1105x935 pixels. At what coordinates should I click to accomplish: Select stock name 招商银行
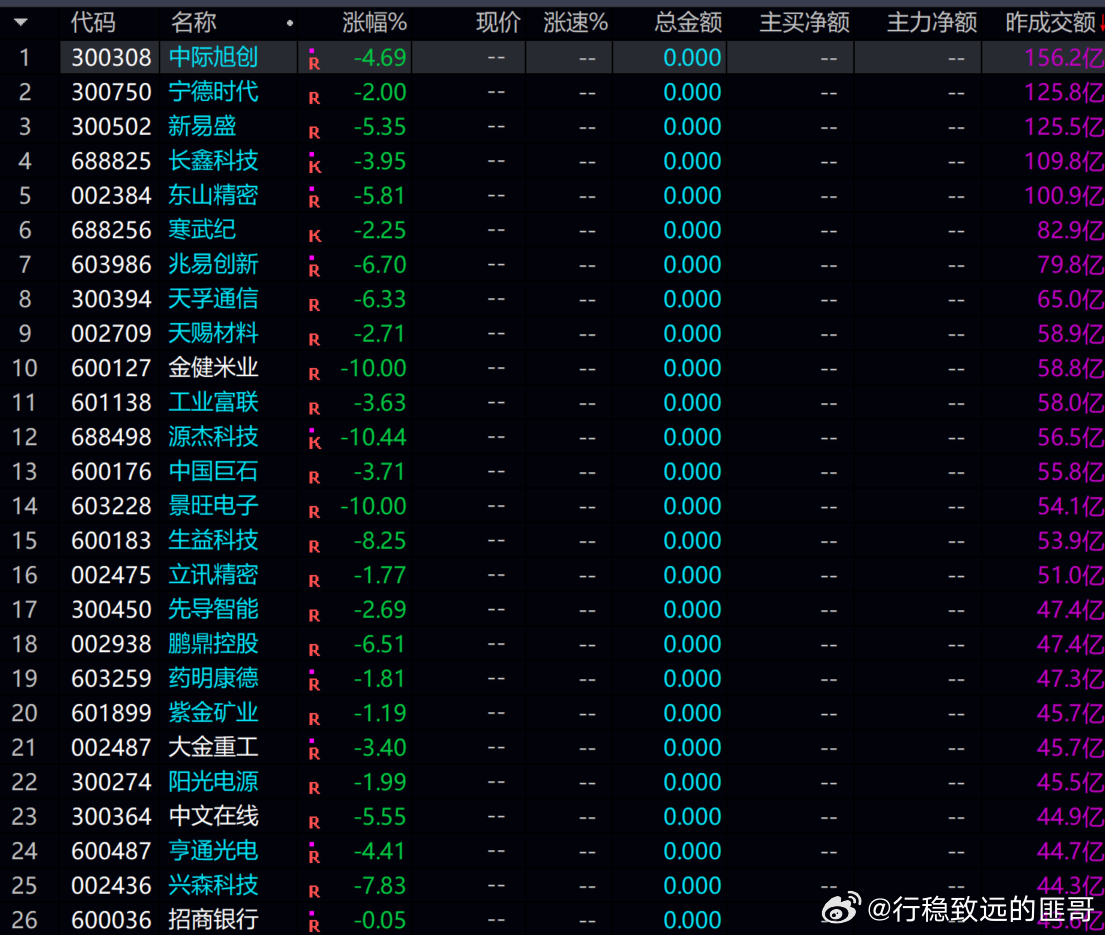(214, 919)
